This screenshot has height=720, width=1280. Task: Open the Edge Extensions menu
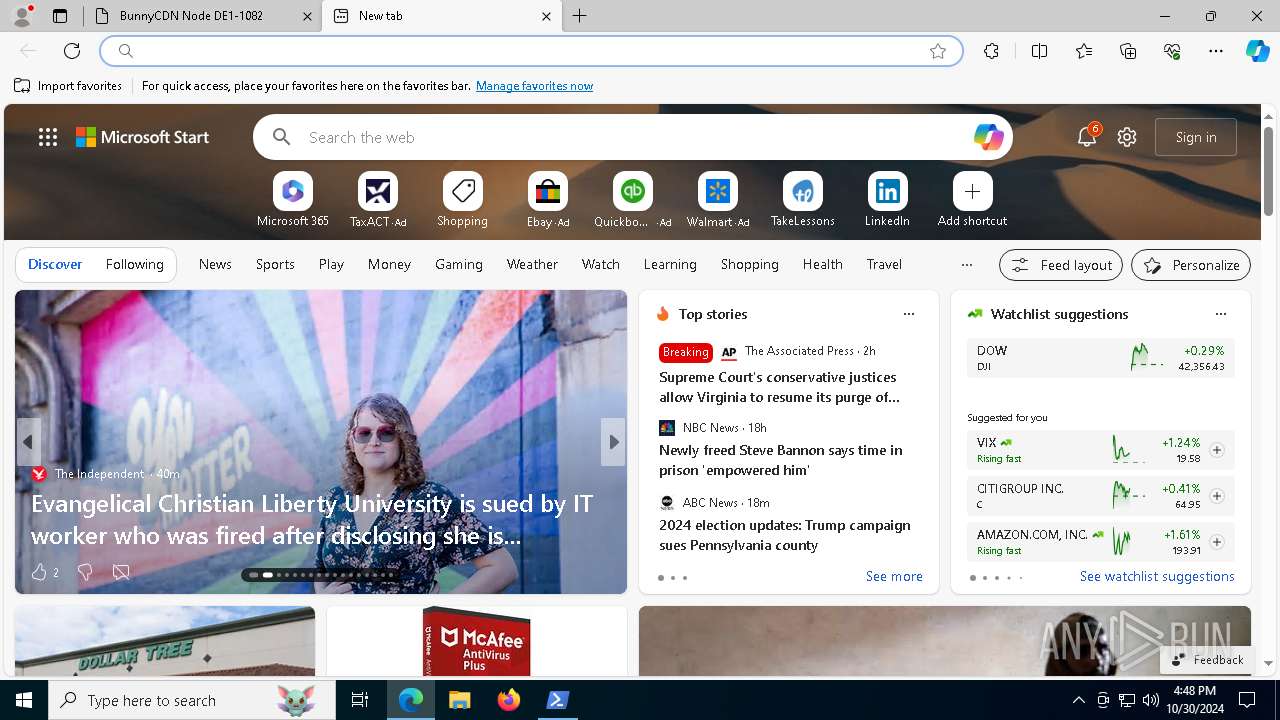click(991, 51)
